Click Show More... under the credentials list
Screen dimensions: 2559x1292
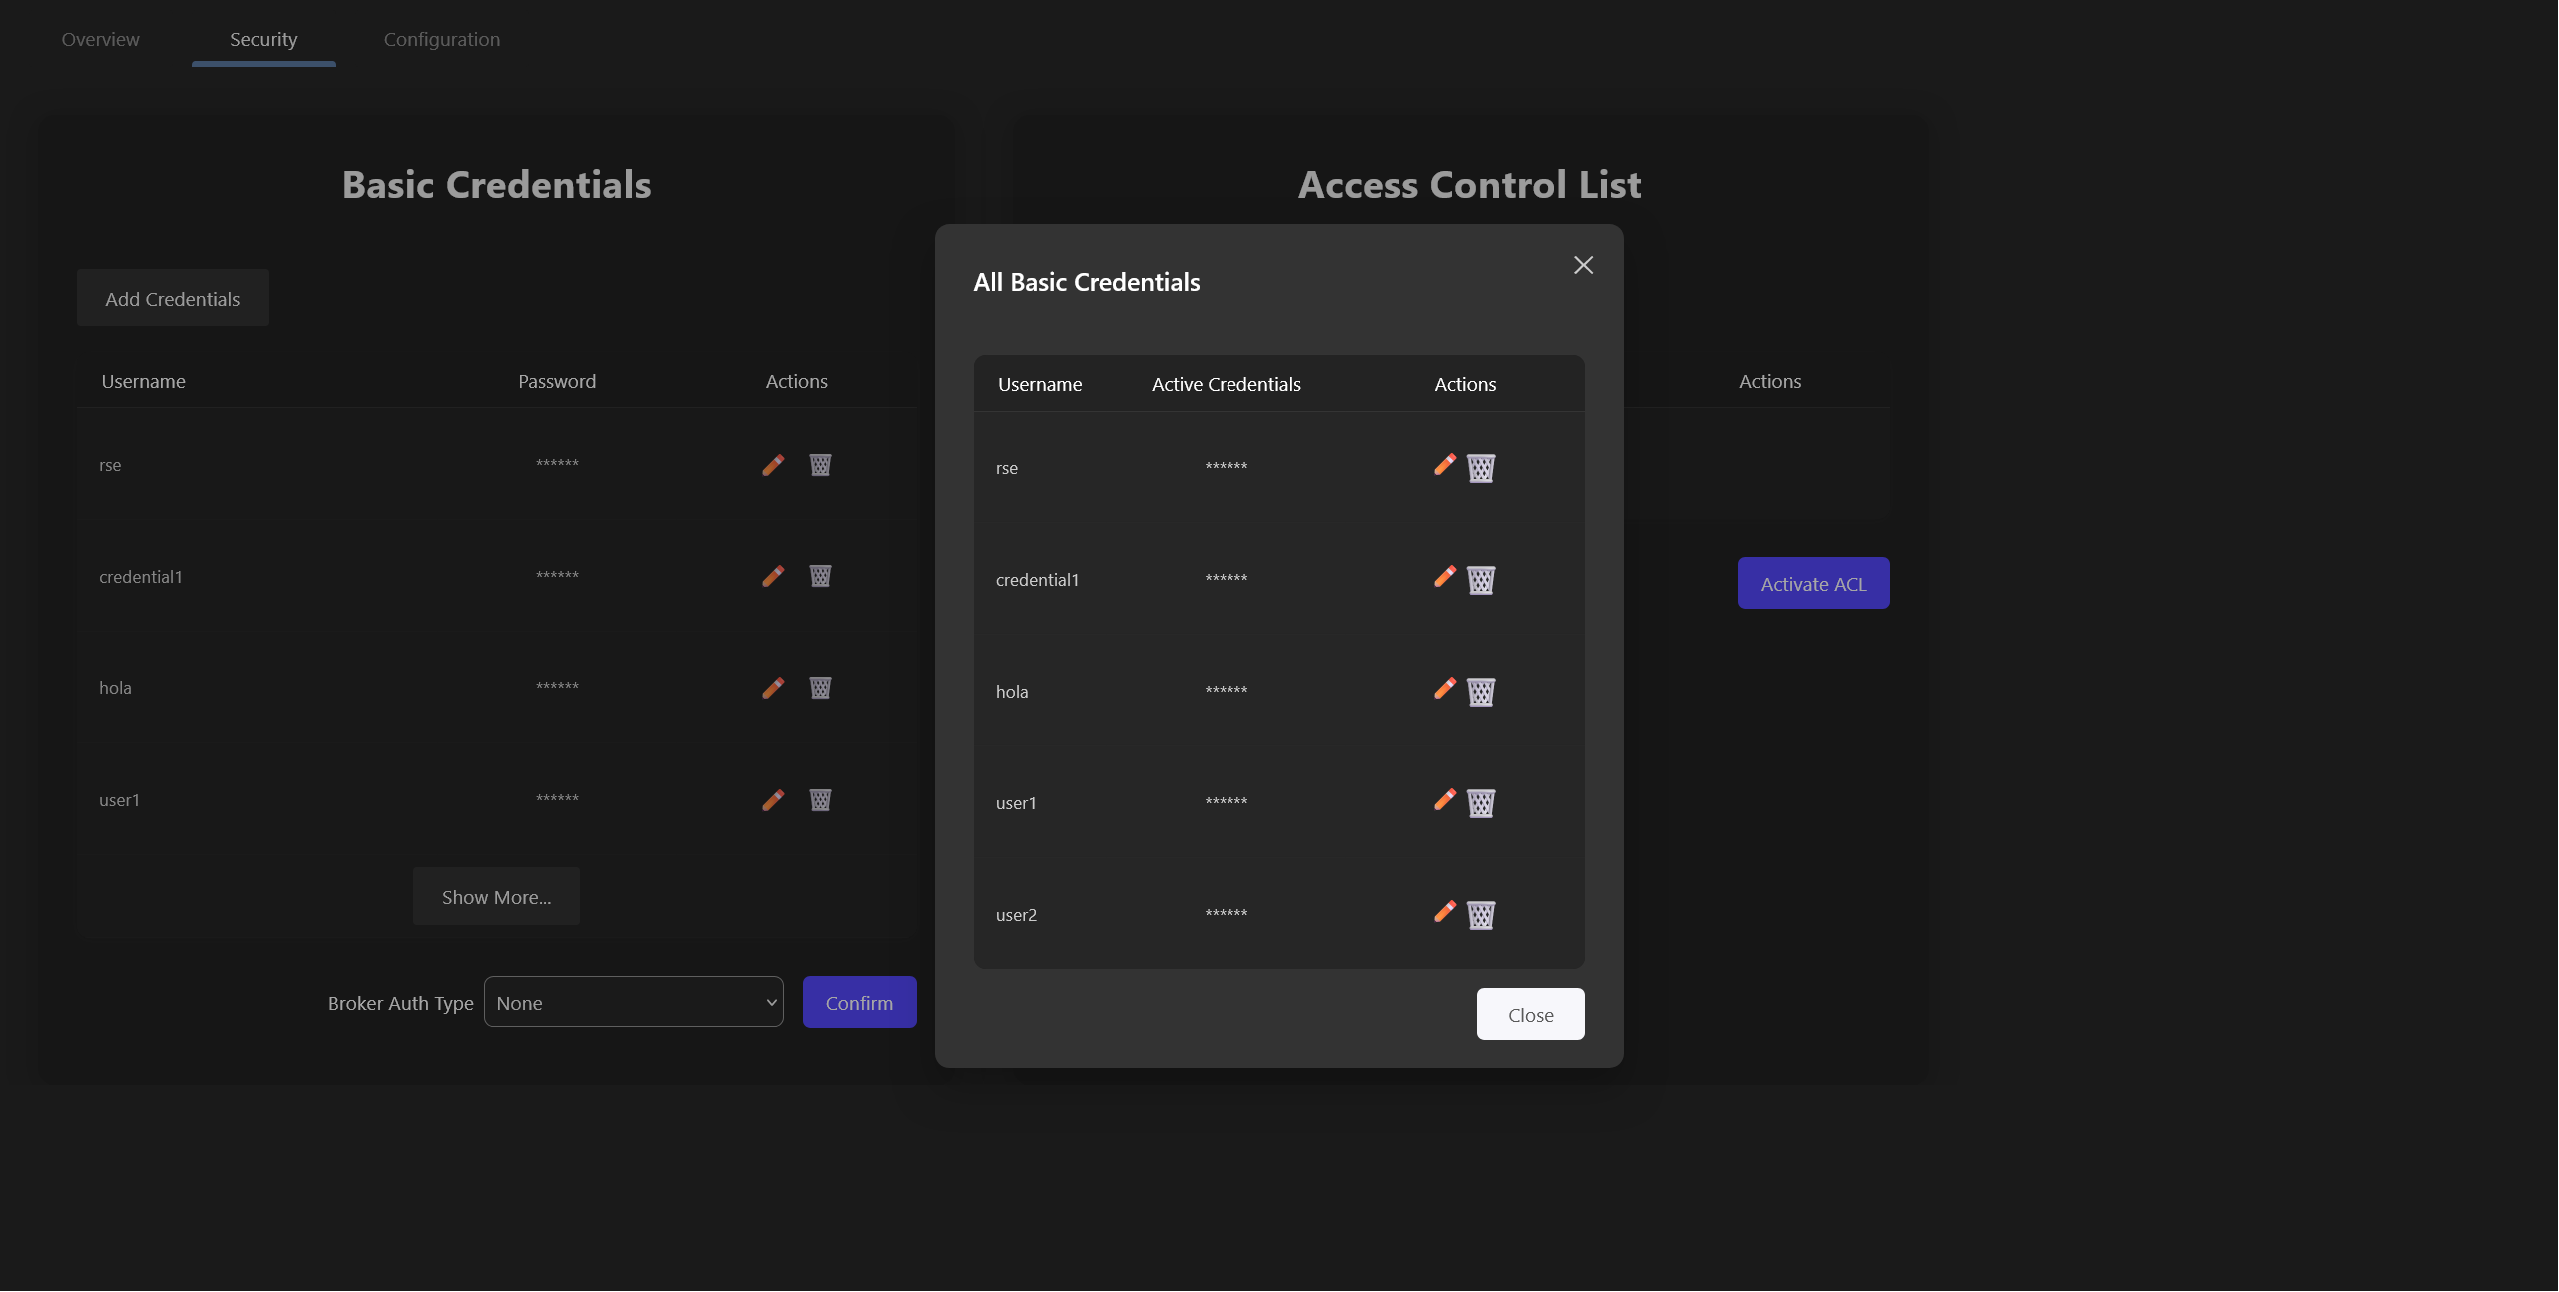point(496,897)
